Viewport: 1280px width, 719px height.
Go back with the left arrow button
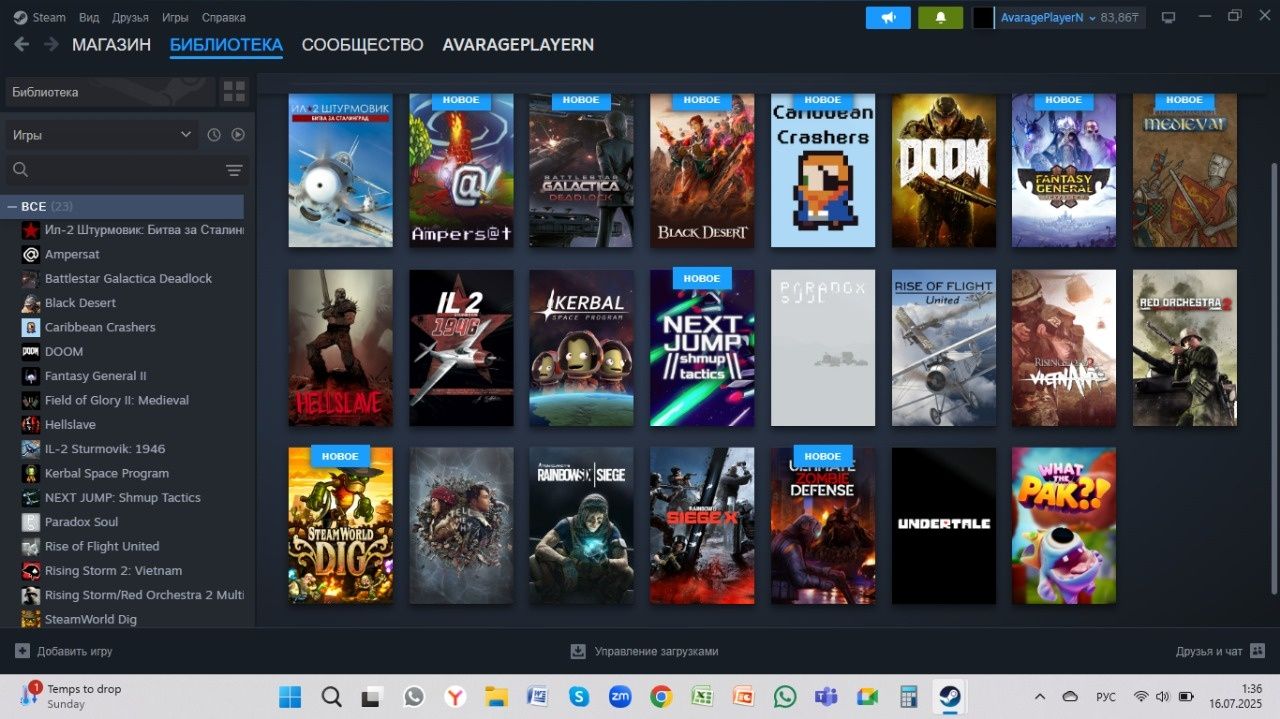click(21, 44)
